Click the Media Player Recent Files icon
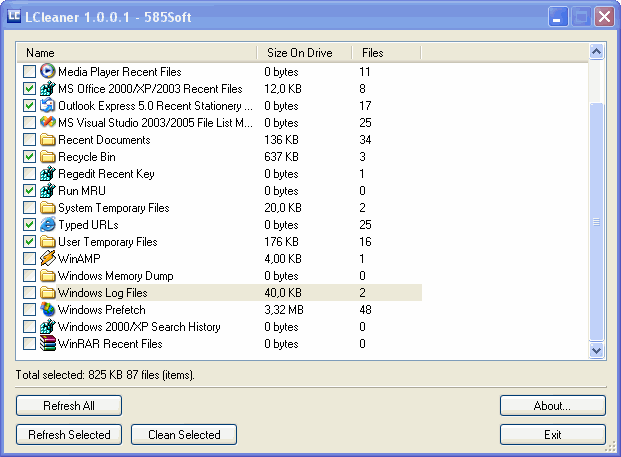This screenshot has width=621, height=457. coord(48,71)
